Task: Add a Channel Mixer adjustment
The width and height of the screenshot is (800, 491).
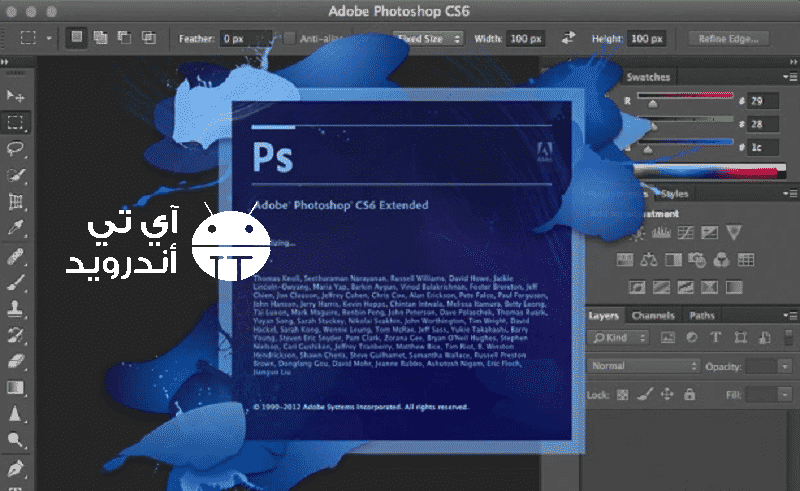Action: (x=721, y=260)
